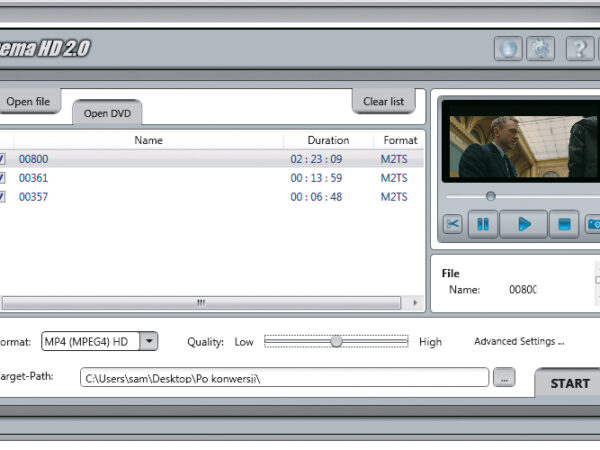Click the globe icon in the top bar

pyautogui.click(x=508, y=48)
